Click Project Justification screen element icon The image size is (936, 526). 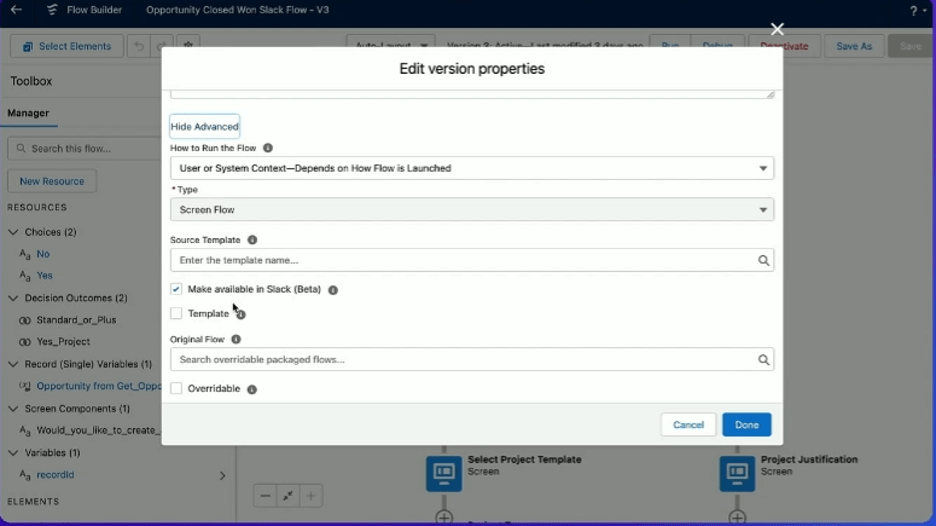tap(737, 473)
